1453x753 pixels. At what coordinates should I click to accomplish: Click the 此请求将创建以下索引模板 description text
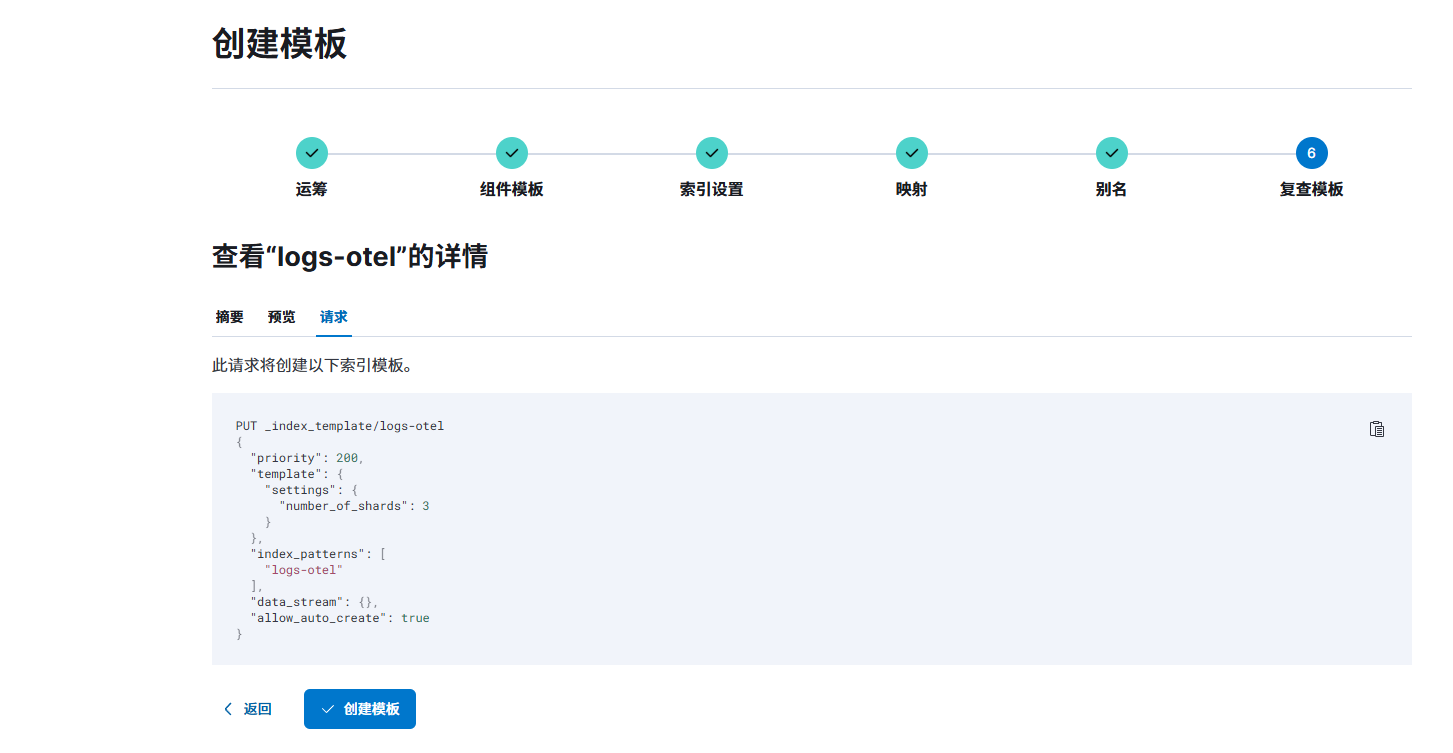[x=313, y=366]
